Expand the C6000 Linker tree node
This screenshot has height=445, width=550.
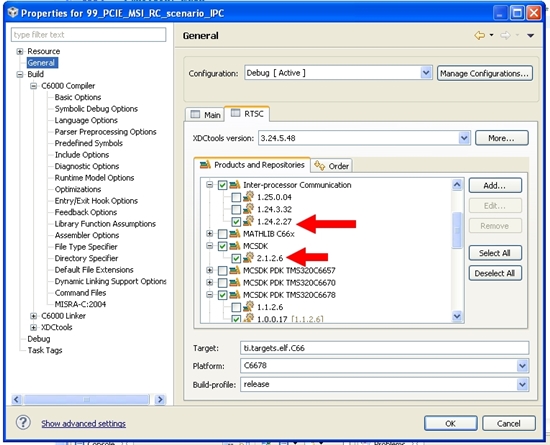click(33, 316)
